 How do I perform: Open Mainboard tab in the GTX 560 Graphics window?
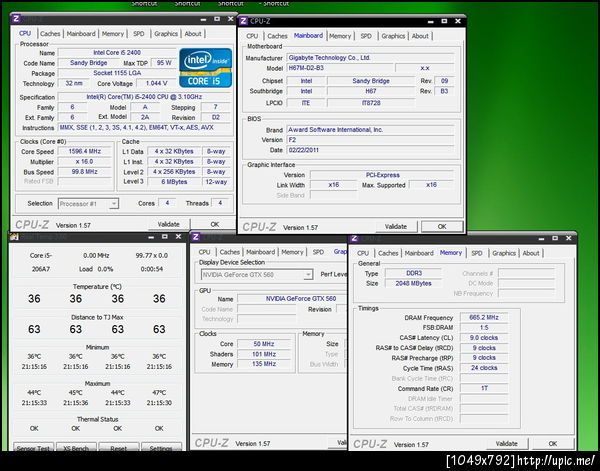[x=260, y=252]
